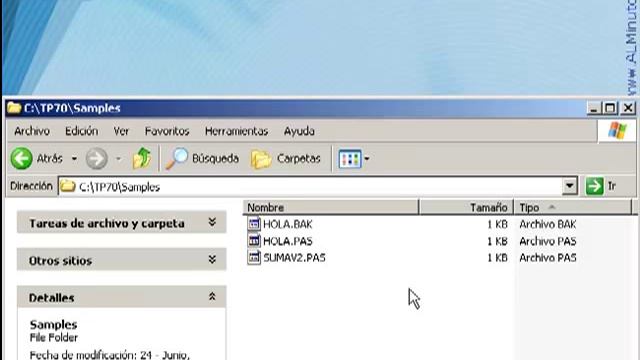Image resolution: width=640 pixels, height=360 pixels.
Task: Click the Views icon in toolbar
Action: click(x=349, y=158)
